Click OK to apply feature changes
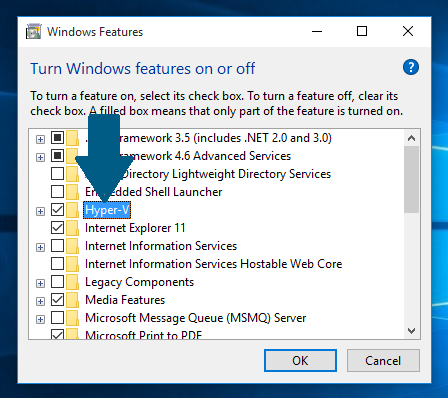This screenshot has height=398, width=448. (300, 360)
